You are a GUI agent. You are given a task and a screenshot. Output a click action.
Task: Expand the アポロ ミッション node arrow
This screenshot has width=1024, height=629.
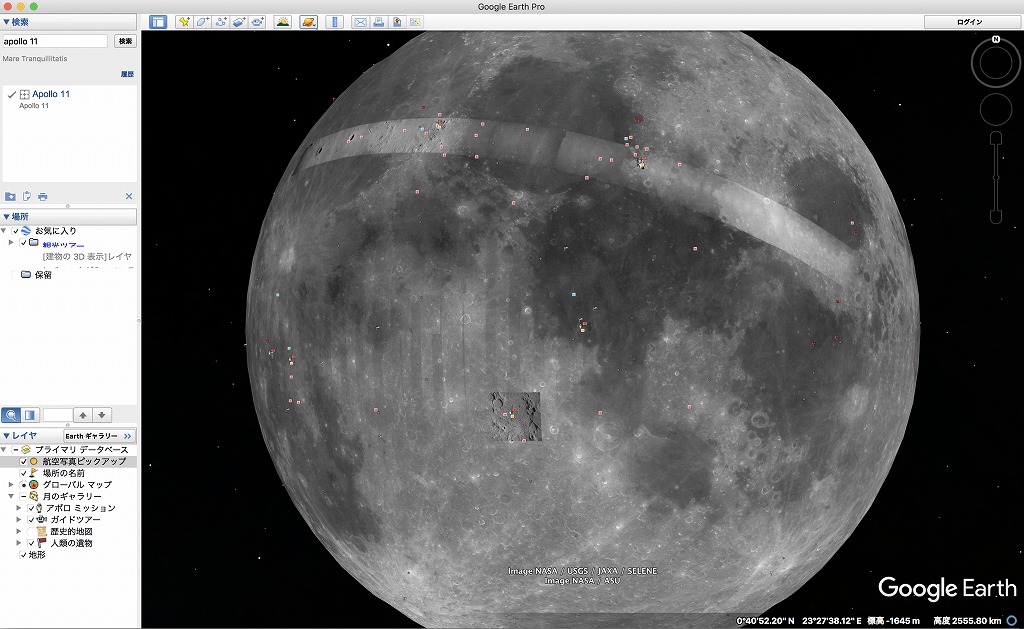(18, 508)
